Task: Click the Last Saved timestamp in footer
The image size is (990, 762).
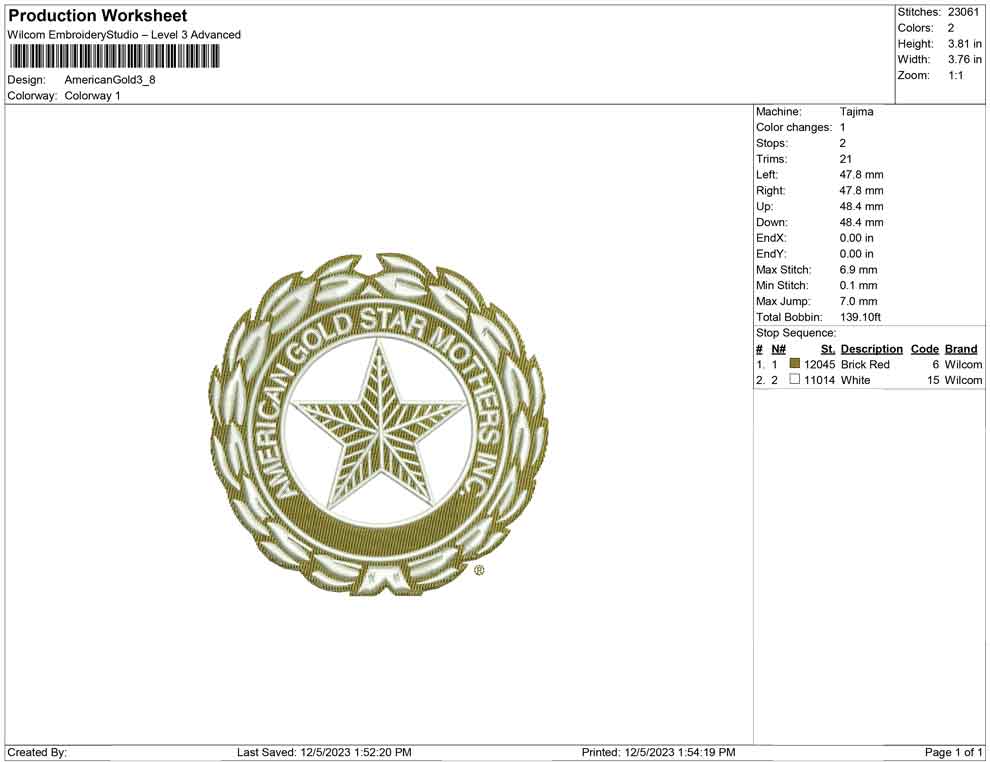Action: 324,752
